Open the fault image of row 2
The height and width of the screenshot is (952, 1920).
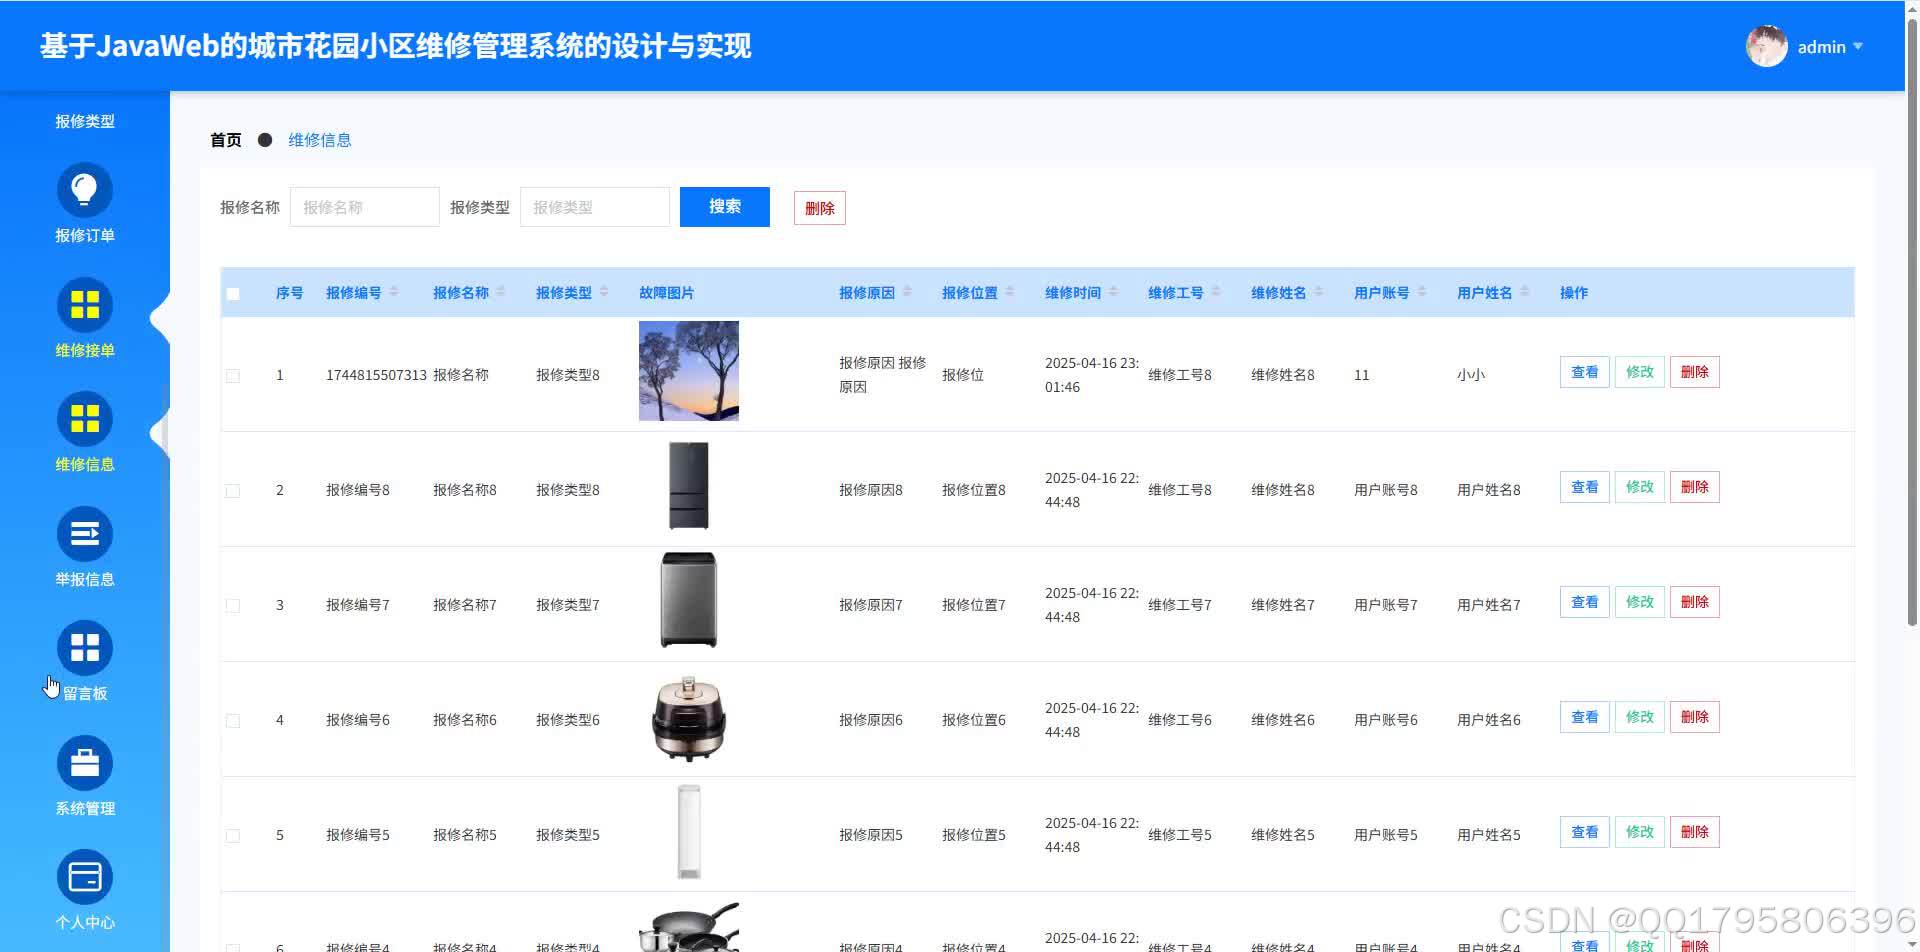click(x=688, y=486)
